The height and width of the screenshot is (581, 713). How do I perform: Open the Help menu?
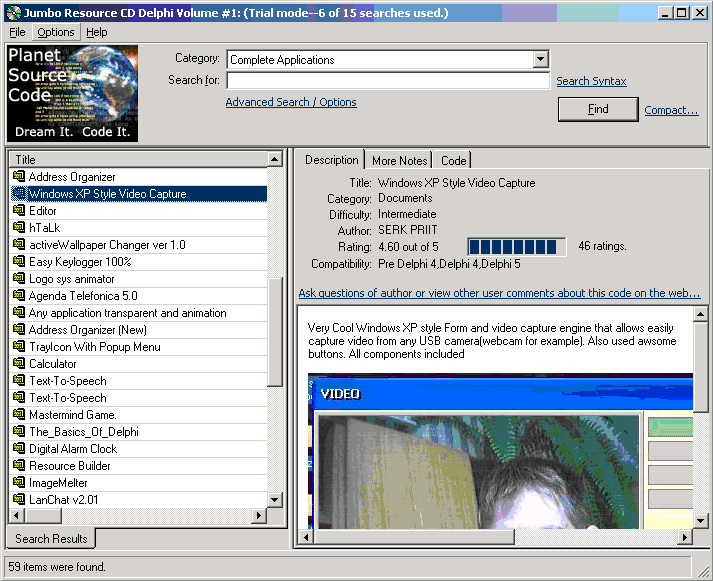click(96, 32)
